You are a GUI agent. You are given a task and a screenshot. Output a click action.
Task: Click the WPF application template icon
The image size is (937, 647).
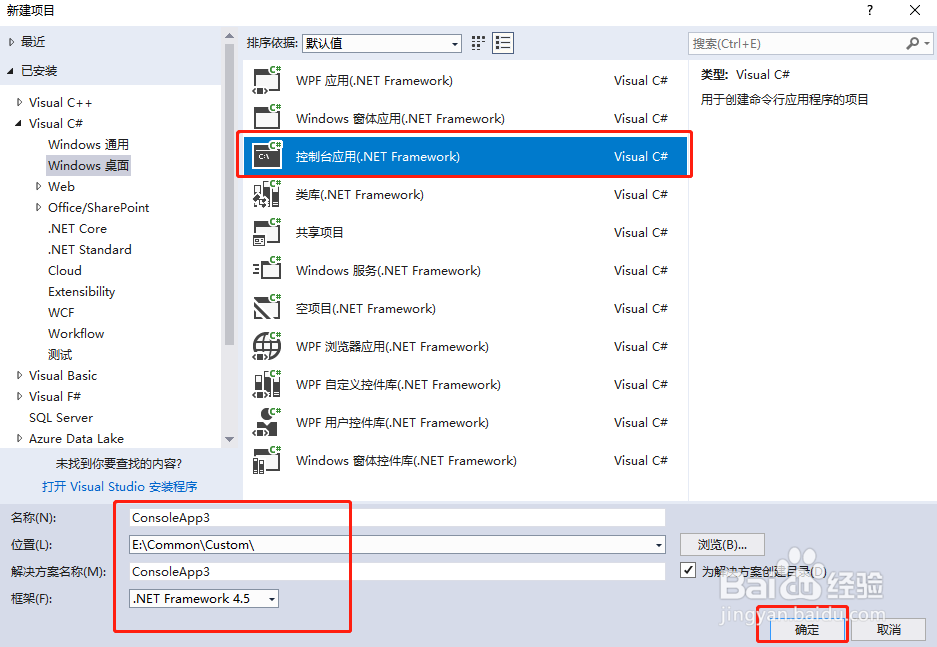point(267,81)
